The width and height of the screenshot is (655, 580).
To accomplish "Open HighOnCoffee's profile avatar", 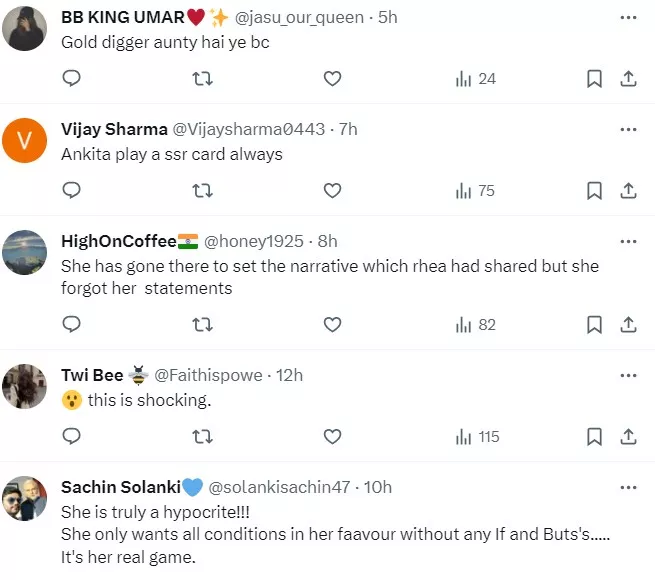I will click(x=25, y=253).
